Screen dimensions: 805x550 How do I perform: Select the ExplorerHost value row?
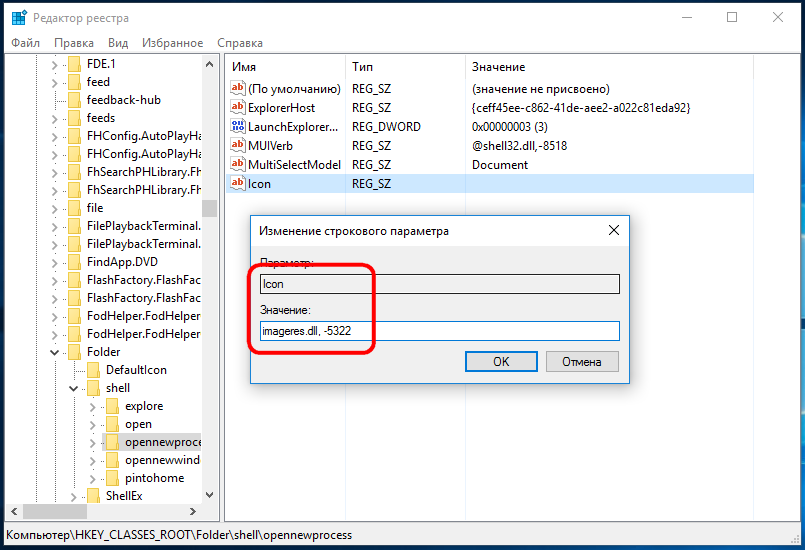pyautogui.click(x=490, y=107)
